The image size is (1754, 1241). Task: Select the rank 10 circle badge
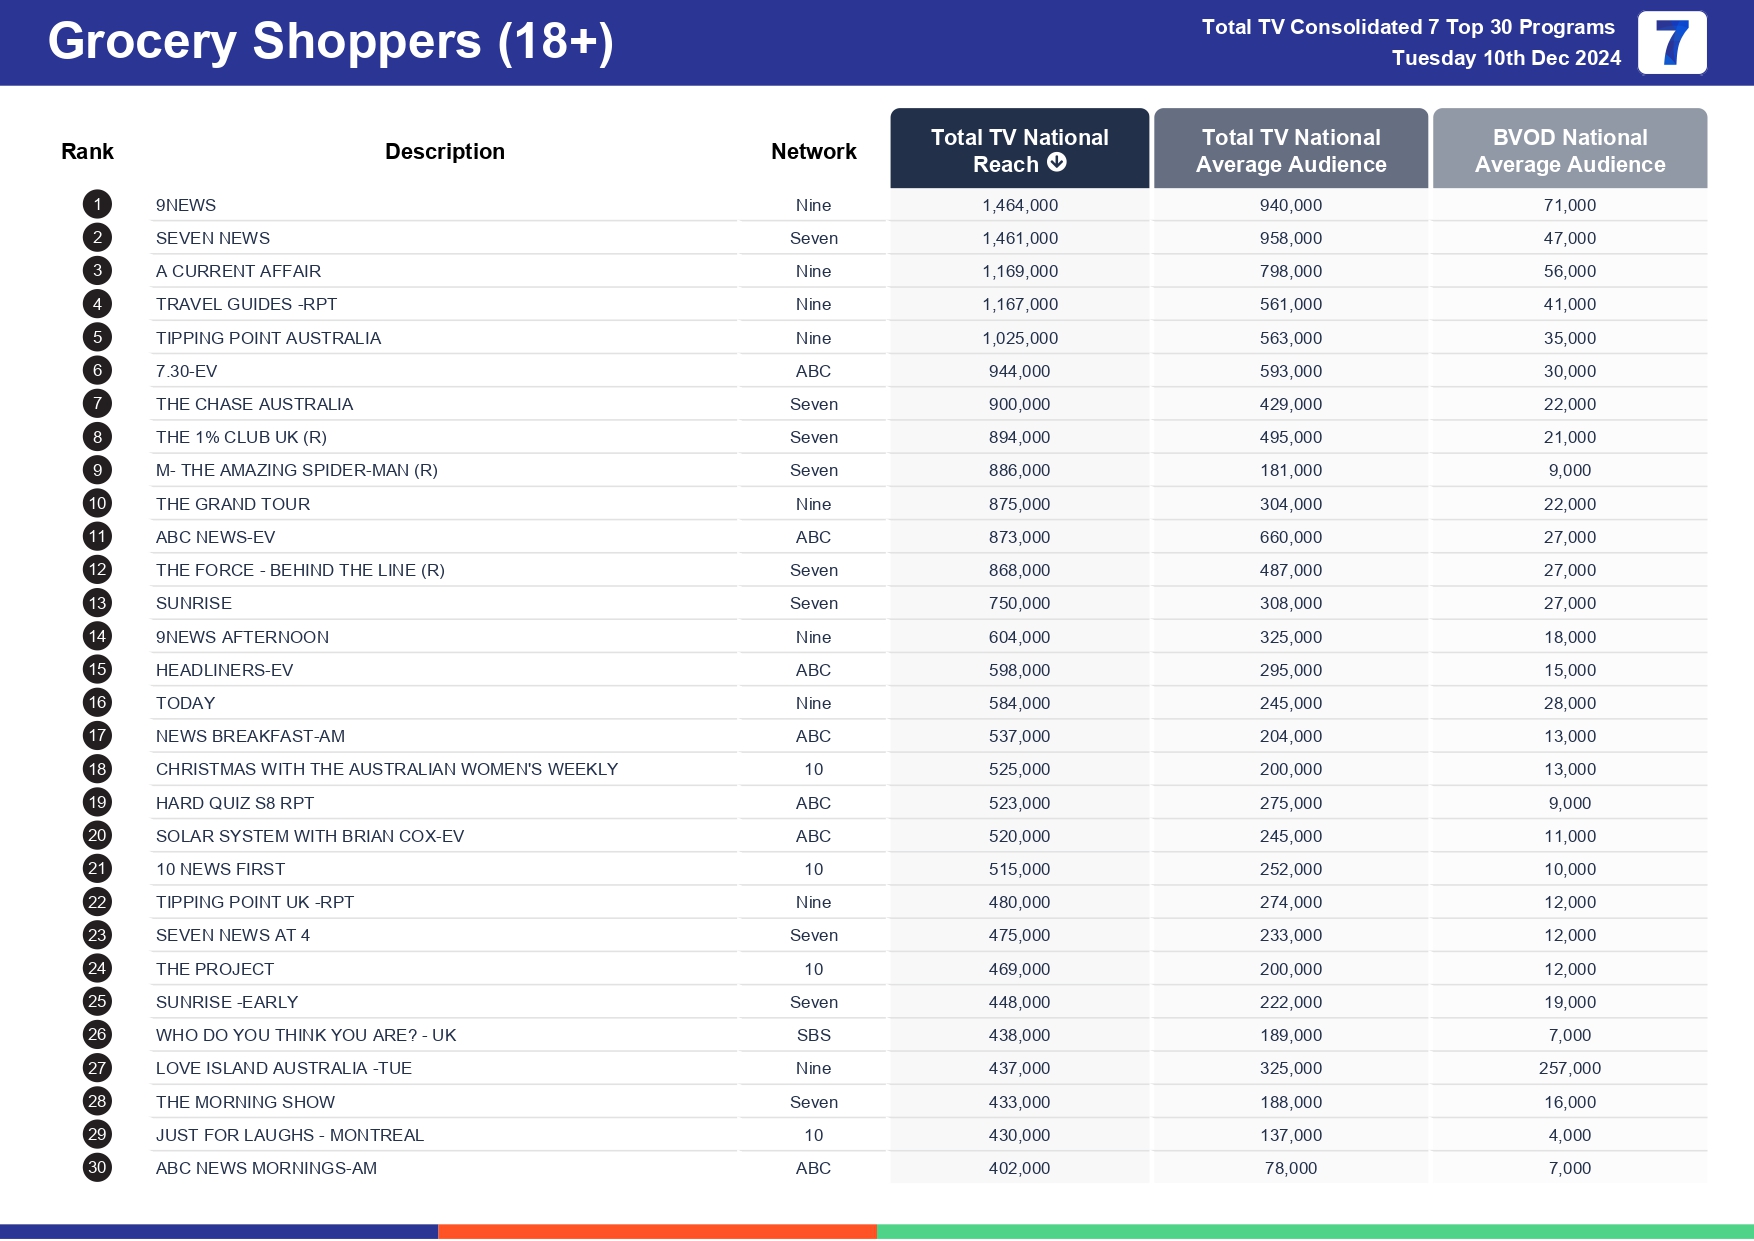(97, 504)
